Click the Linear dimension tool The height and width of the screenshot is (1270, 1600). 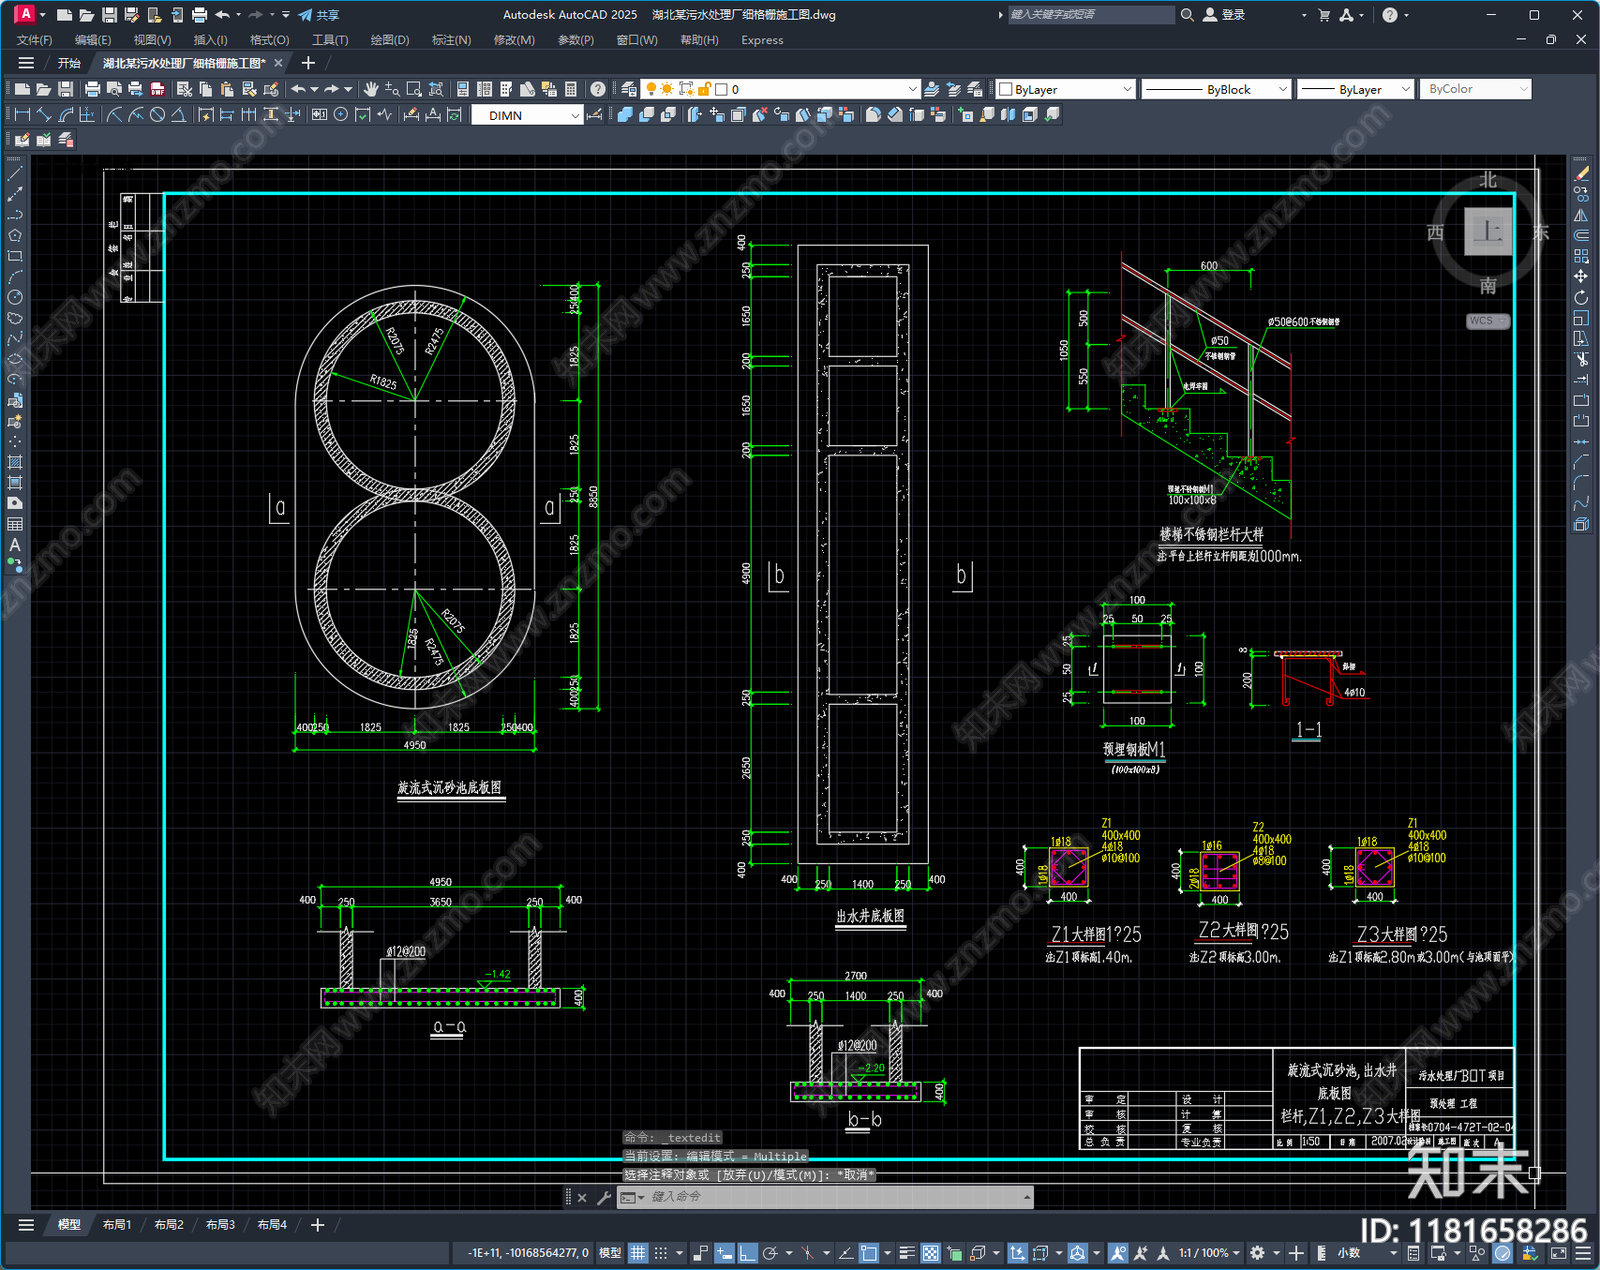(22, 115)
